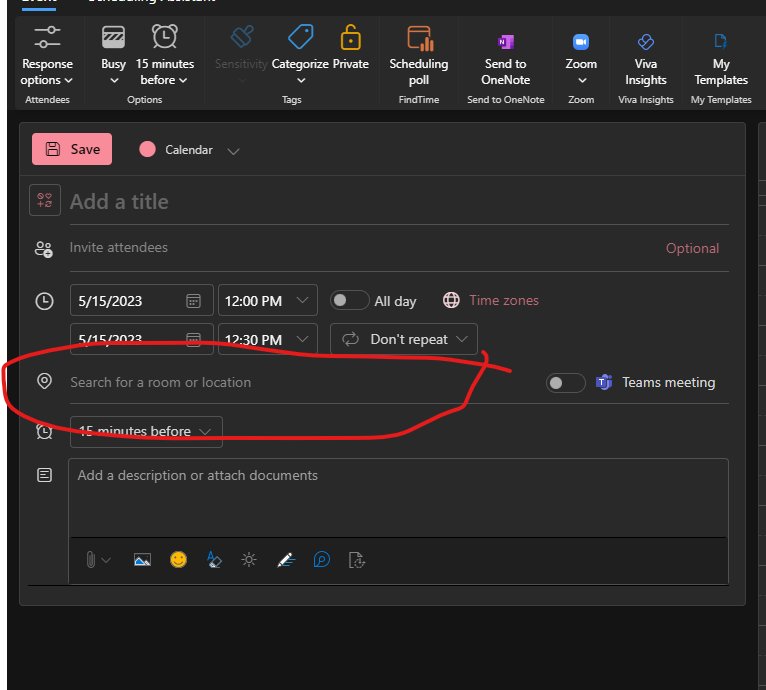Expand the Zoom dropdown arrow
The width and height of the screenshot is (766, 690).
582,81
